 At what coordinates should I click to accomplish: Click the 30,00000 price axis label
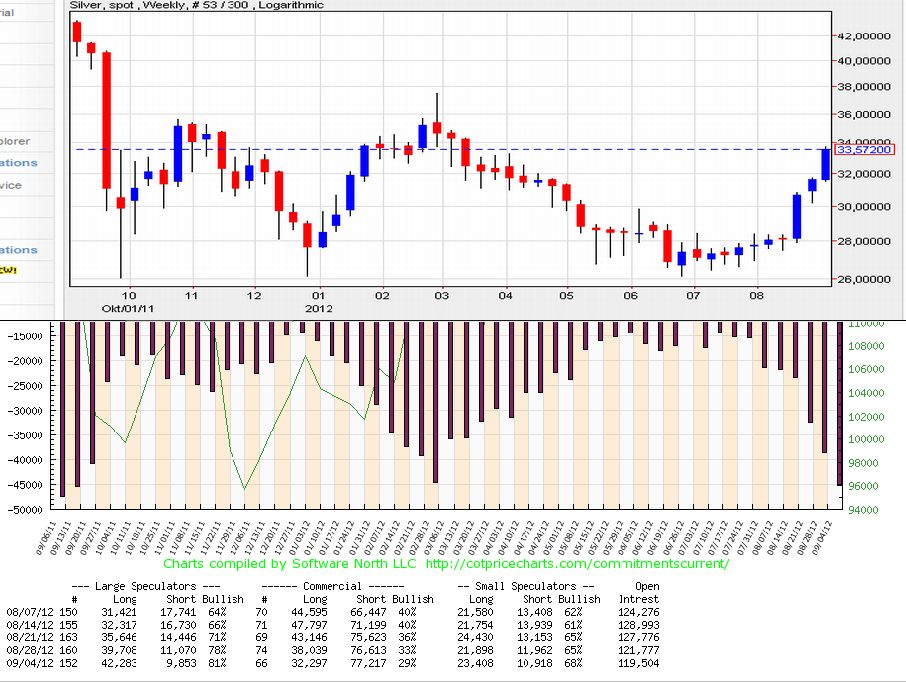864,207
